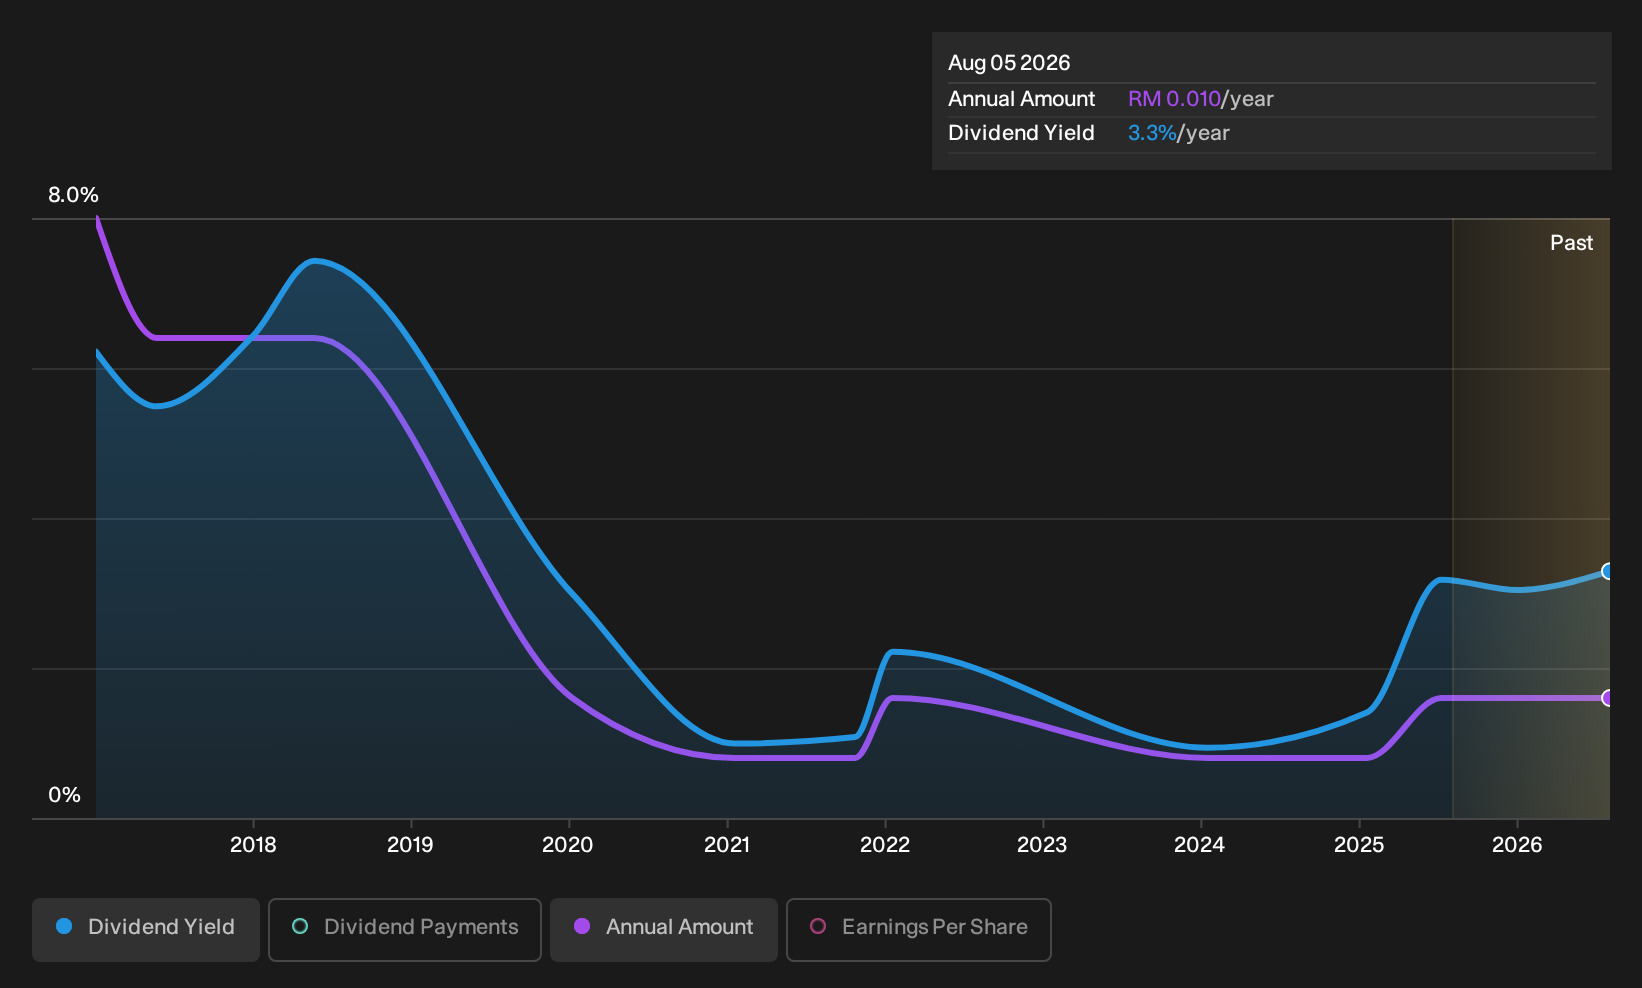Image resolution: width=1642 pixels, height=988 pixels.
Task: Click the Annual Amount tooltip label
Action: 1021,99
